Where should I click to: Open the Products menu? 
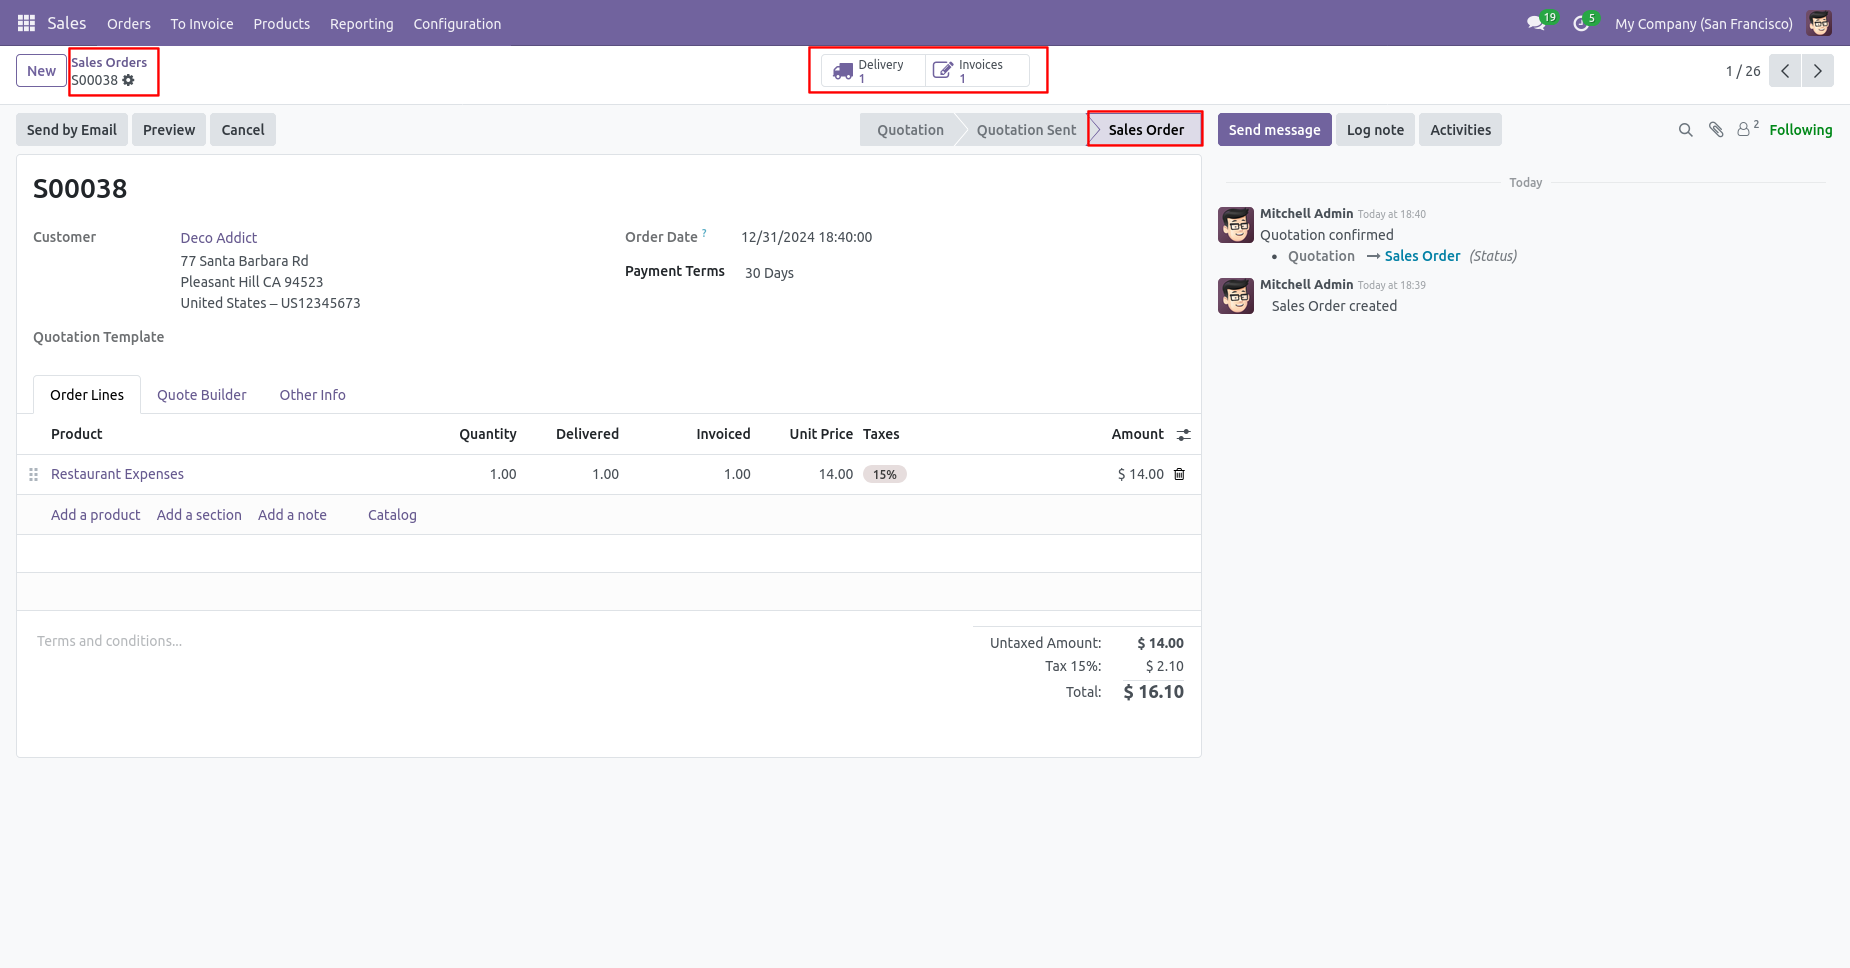282,24
